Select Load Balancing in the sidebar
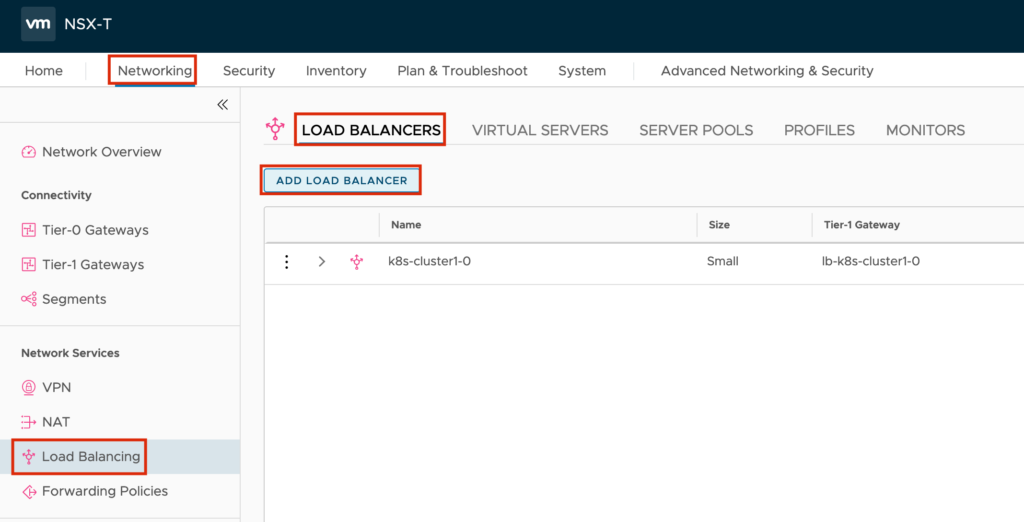This screenshot has height=522, width=1024. [x=90, y=457]
